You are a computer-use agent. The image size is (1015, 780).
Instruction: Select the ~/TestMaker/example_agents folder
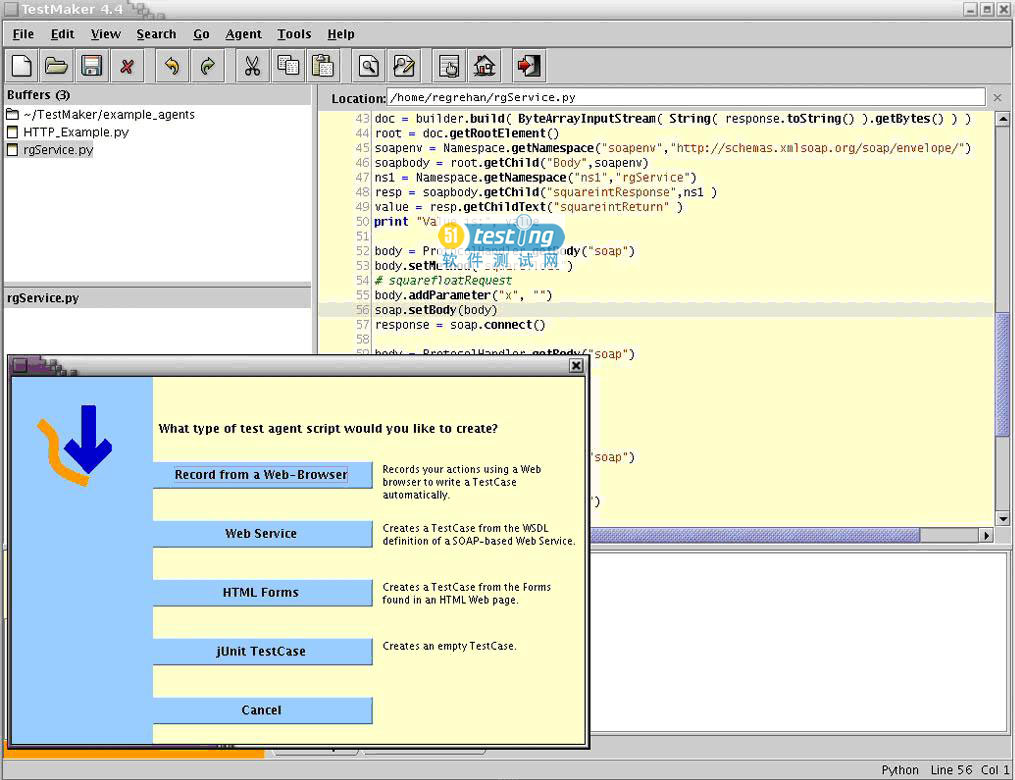click(100, 115)
